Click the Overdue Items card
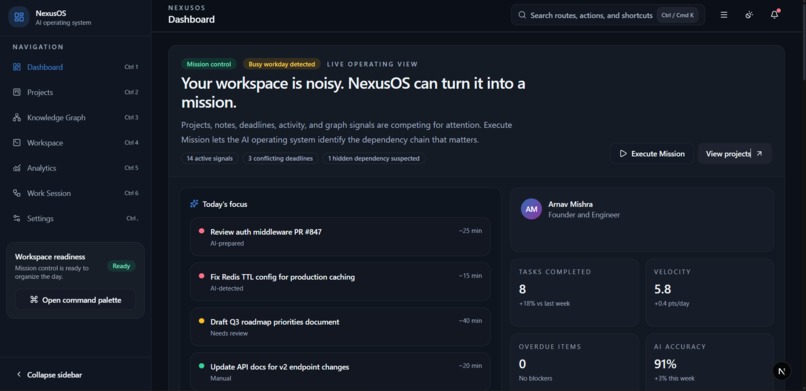Image resolution: width=806 pixels, height=391 pixels. (574, 362)
